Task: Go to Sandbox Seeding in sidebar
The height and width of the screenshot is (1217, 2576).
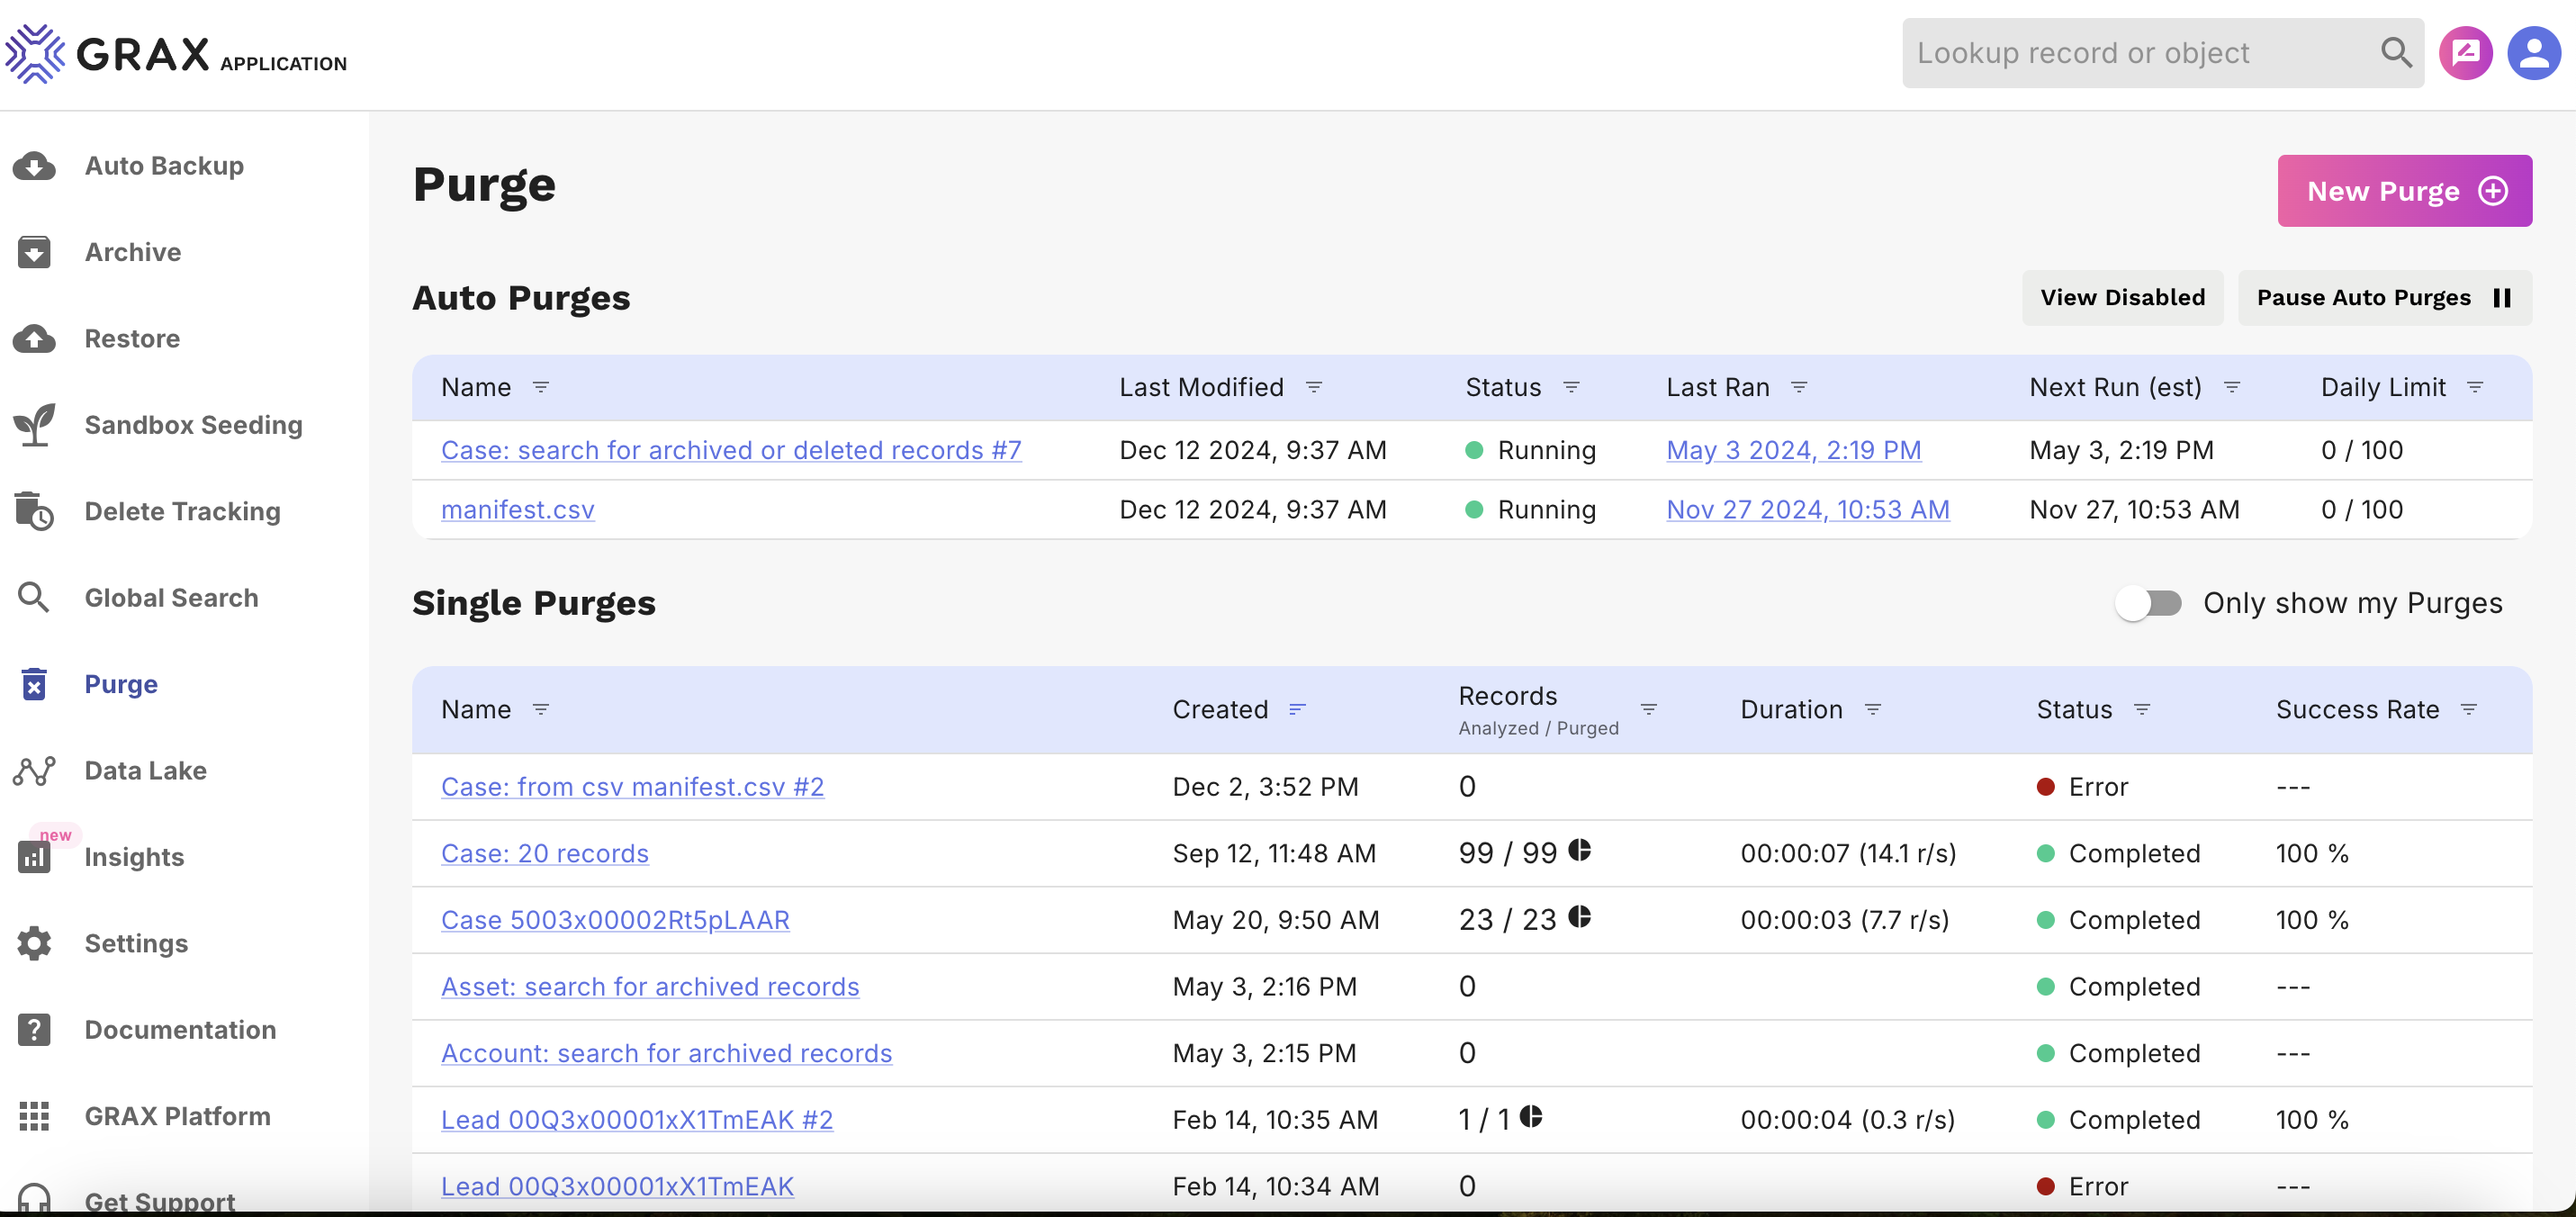Action: 194,425
